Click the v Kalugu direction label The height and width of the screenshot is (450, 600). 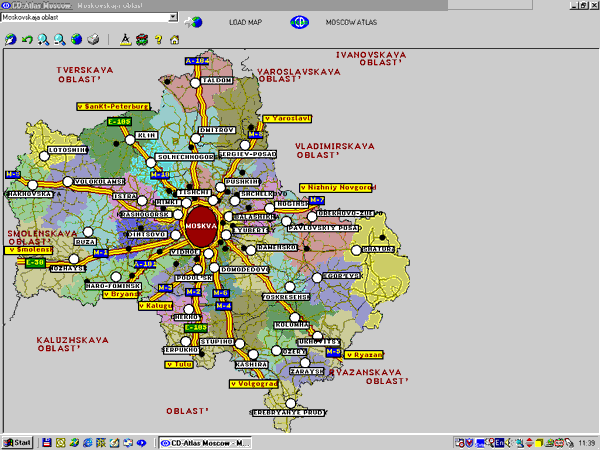pos(155,306)
